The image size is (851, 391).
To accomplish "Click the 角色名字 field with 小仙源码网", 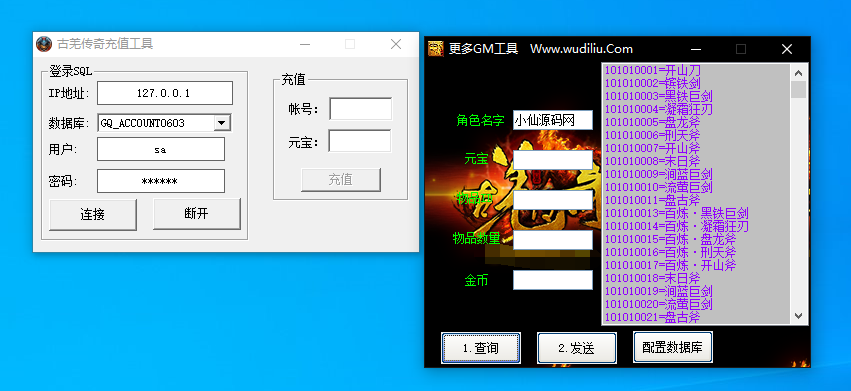I will click(552, 120).
